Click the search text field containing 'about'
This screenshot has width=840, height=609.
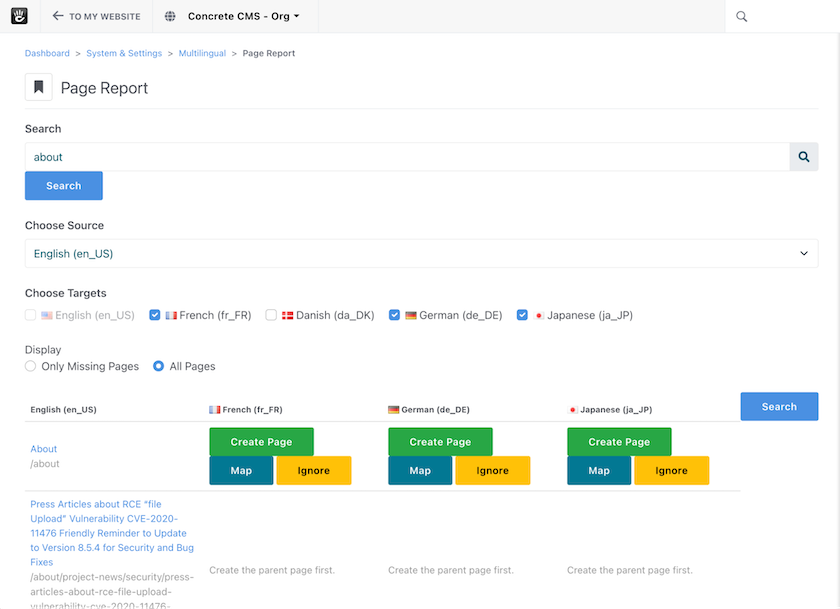coord(407,157)
